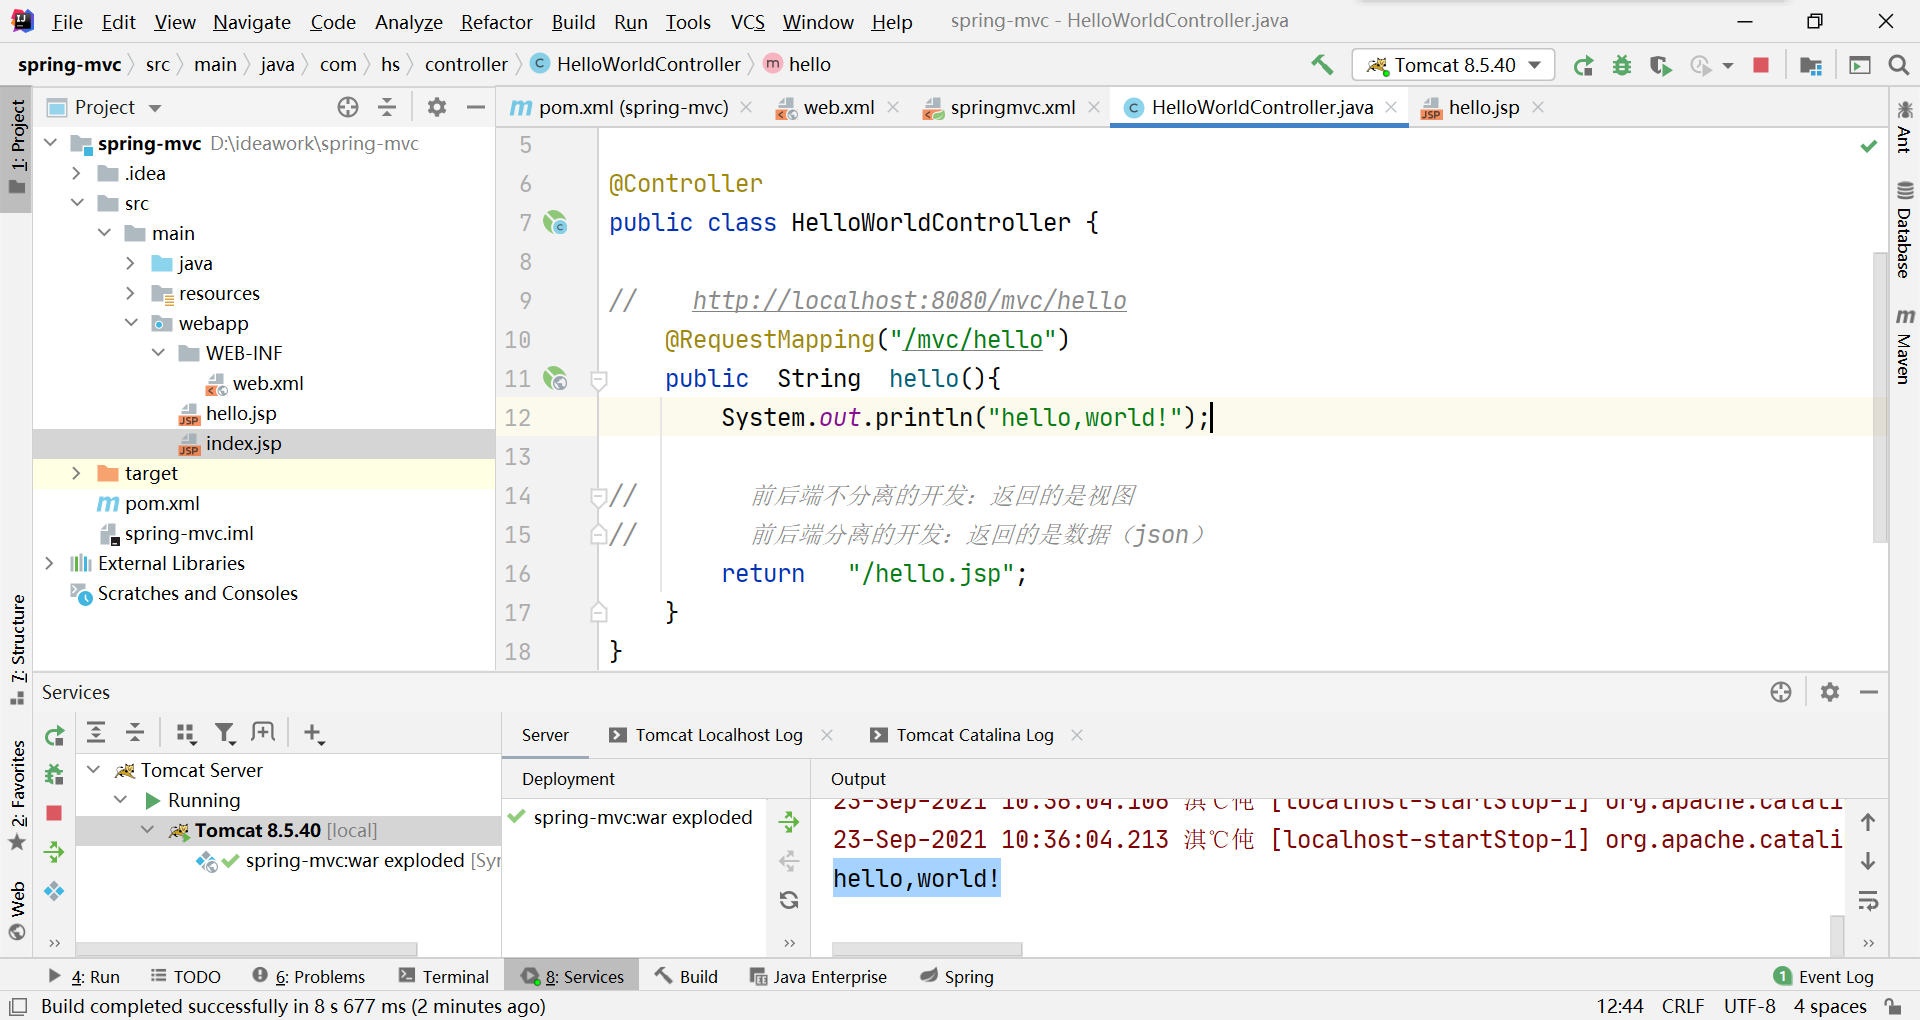Collapse all services in Services toolbar

pos(135,733)
